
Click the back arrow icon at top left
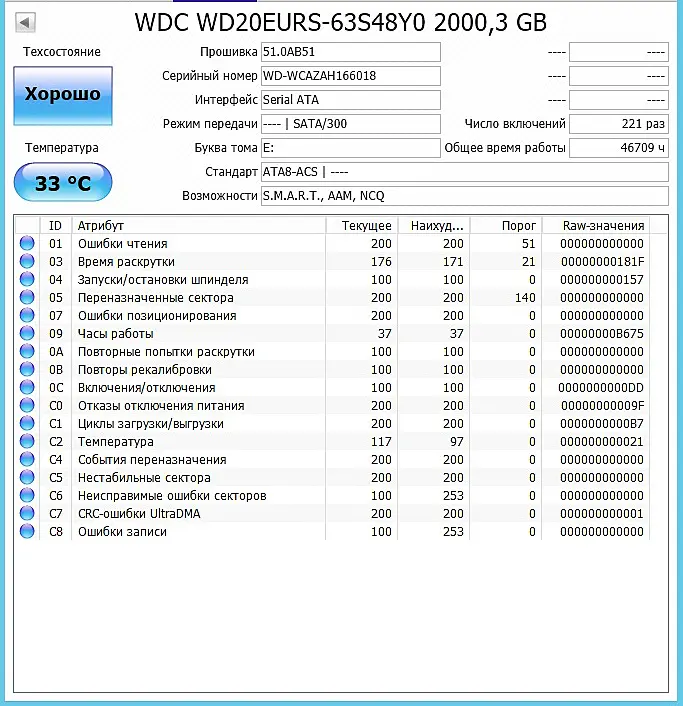(x=25, y=22)
